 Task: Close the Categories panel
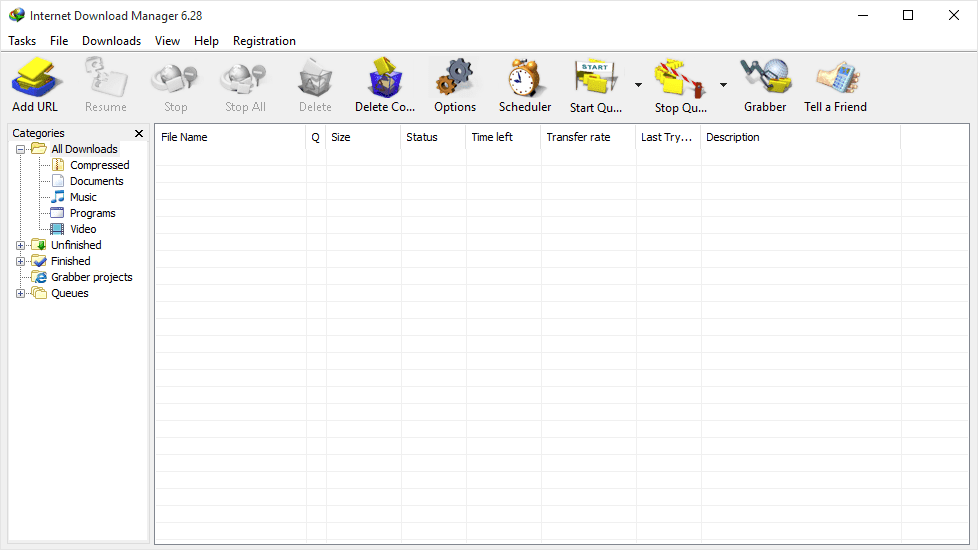139,133
